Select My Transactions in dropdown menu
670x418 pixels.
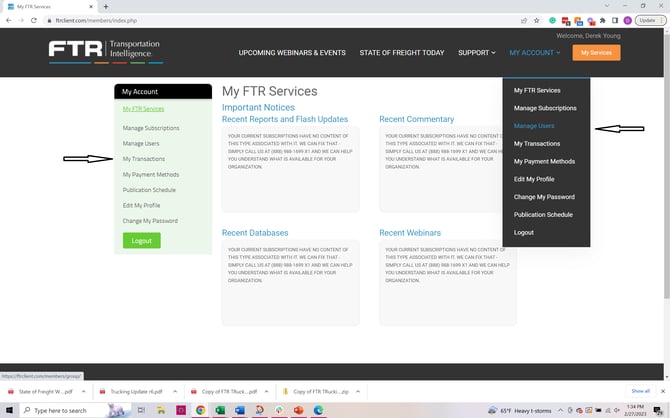537,144
